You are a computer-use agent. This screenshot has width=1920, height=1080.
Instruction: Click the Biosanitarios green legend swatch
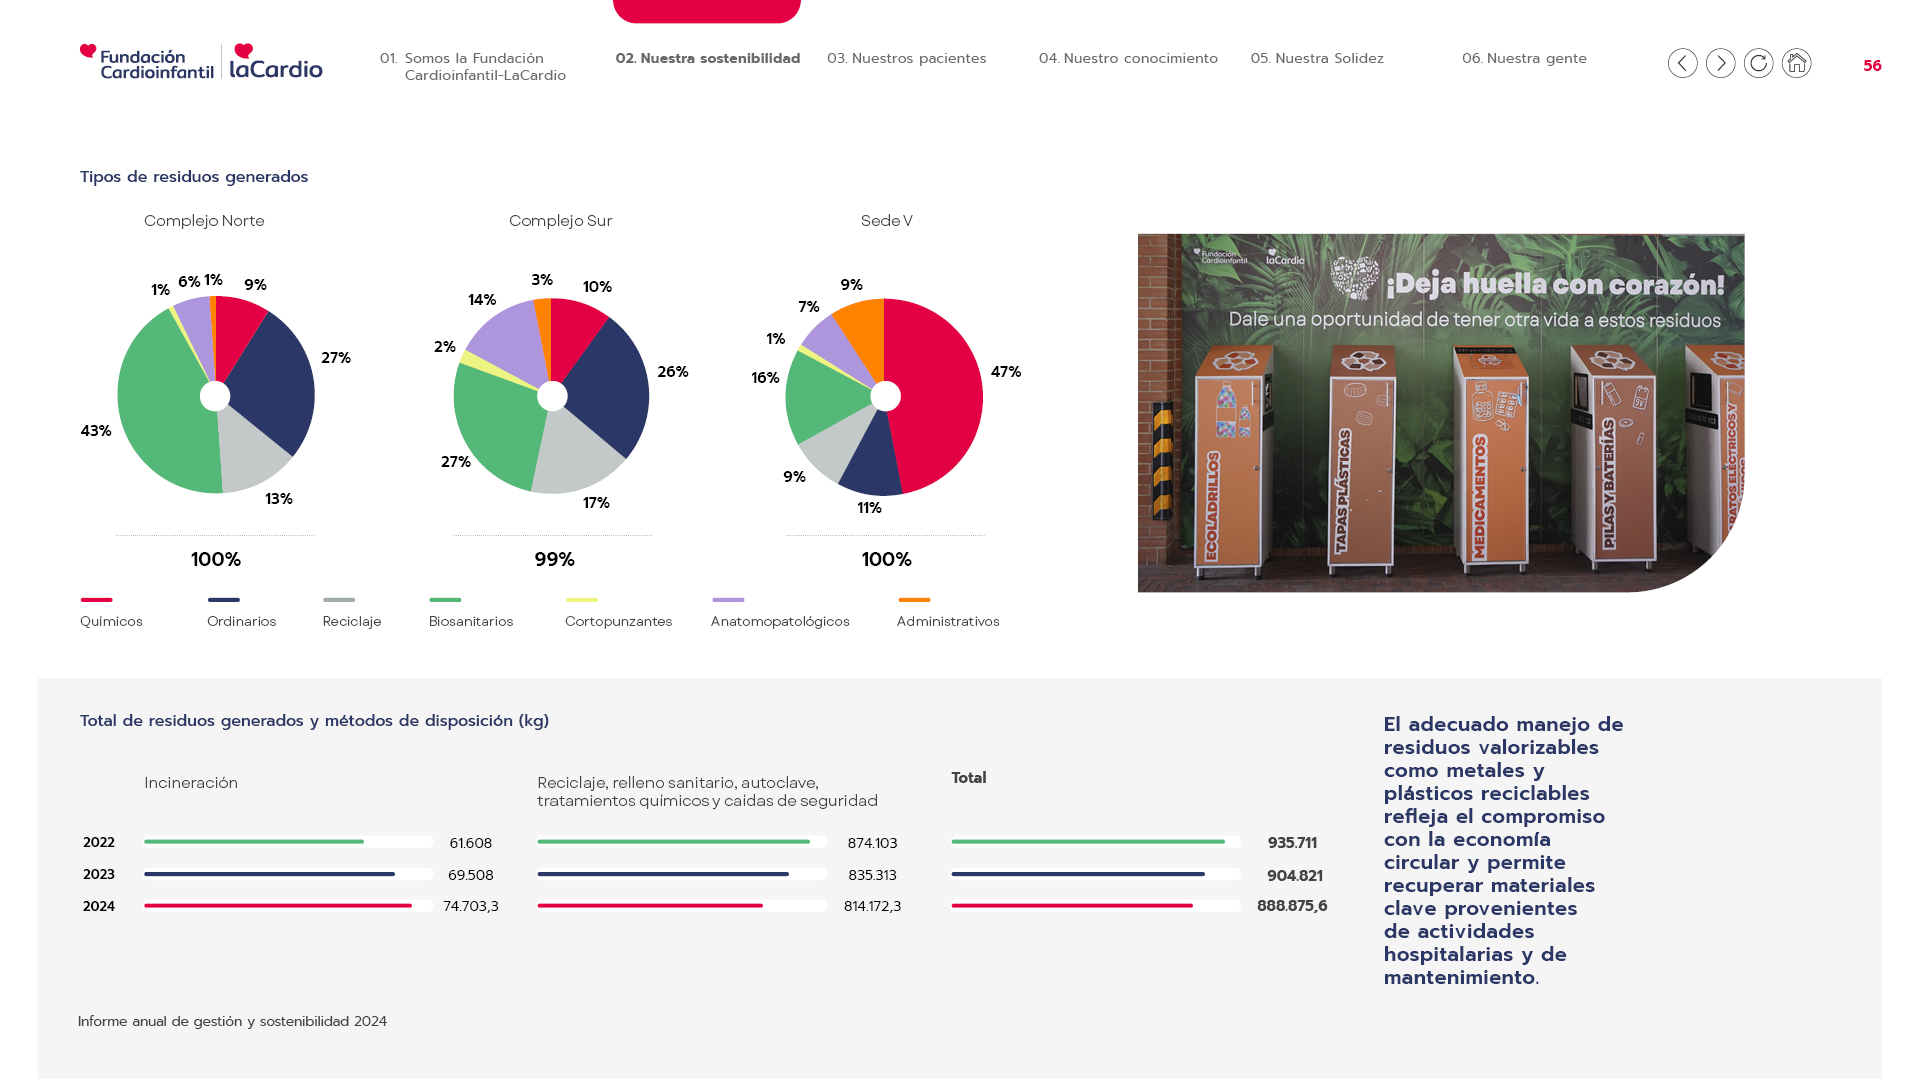tap(445, 600)
